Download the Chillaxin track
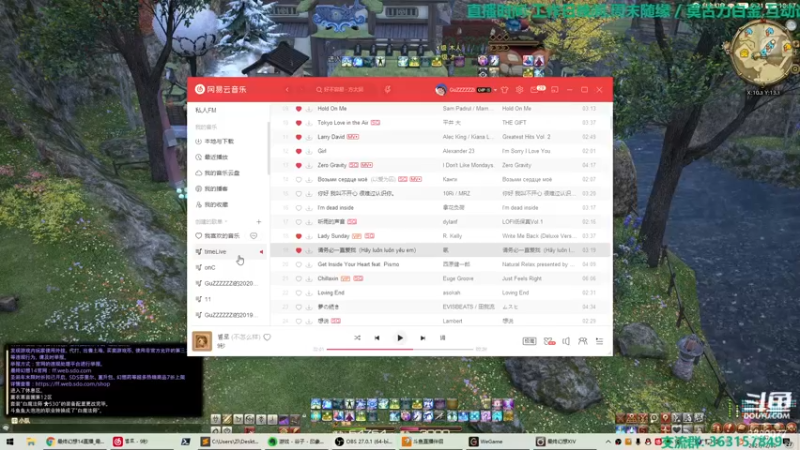Image resolution: width=800 pixels, height=450 pixels. tap(309, 279)
